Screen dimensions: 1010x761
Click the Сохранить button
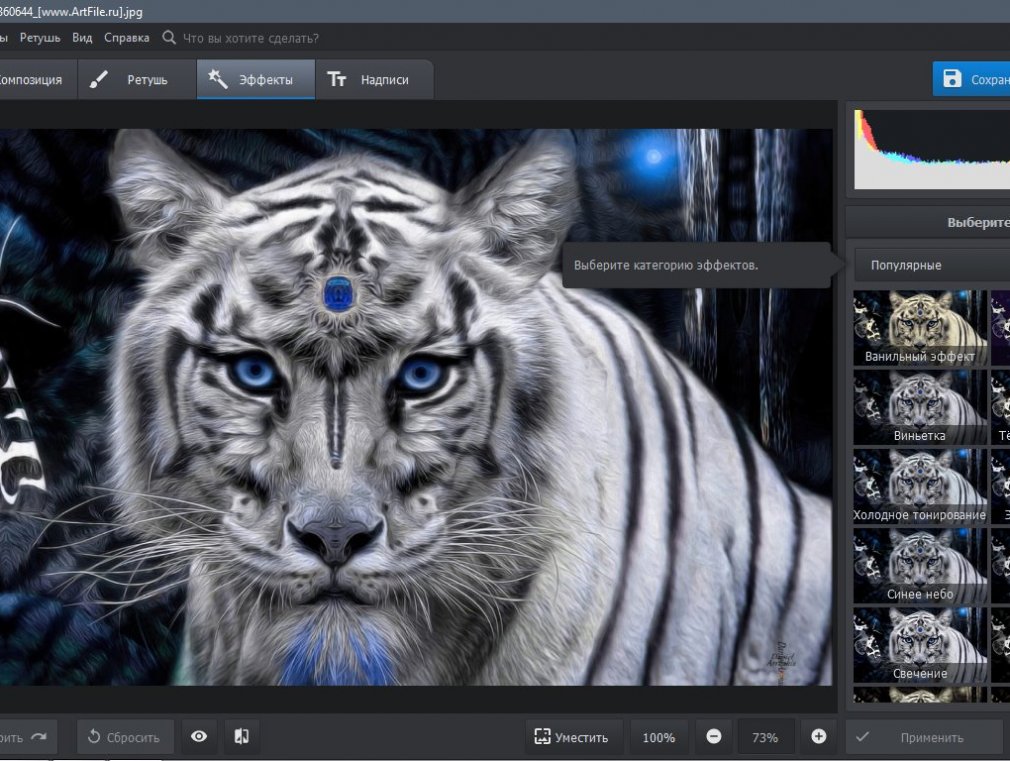(x=971, y=79)
